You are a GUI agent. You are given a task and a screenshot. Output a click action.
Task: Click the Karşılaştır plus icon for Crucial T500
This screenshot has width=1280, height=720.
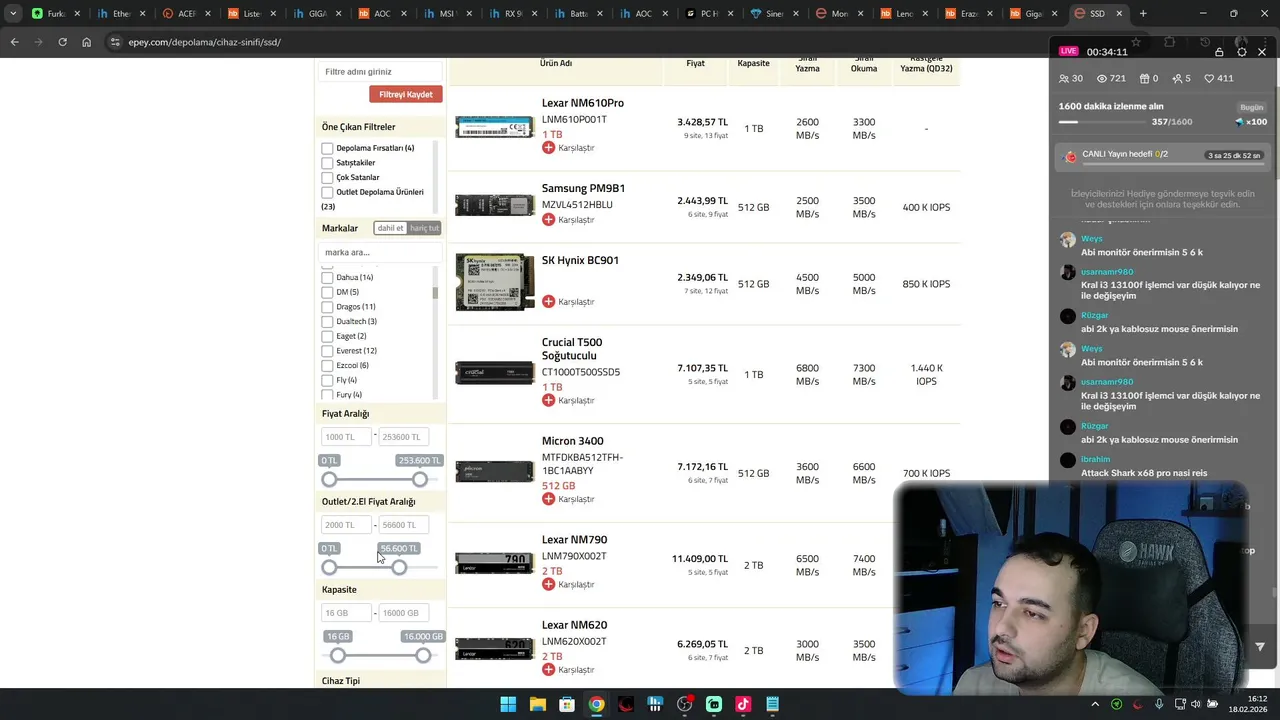548,400
